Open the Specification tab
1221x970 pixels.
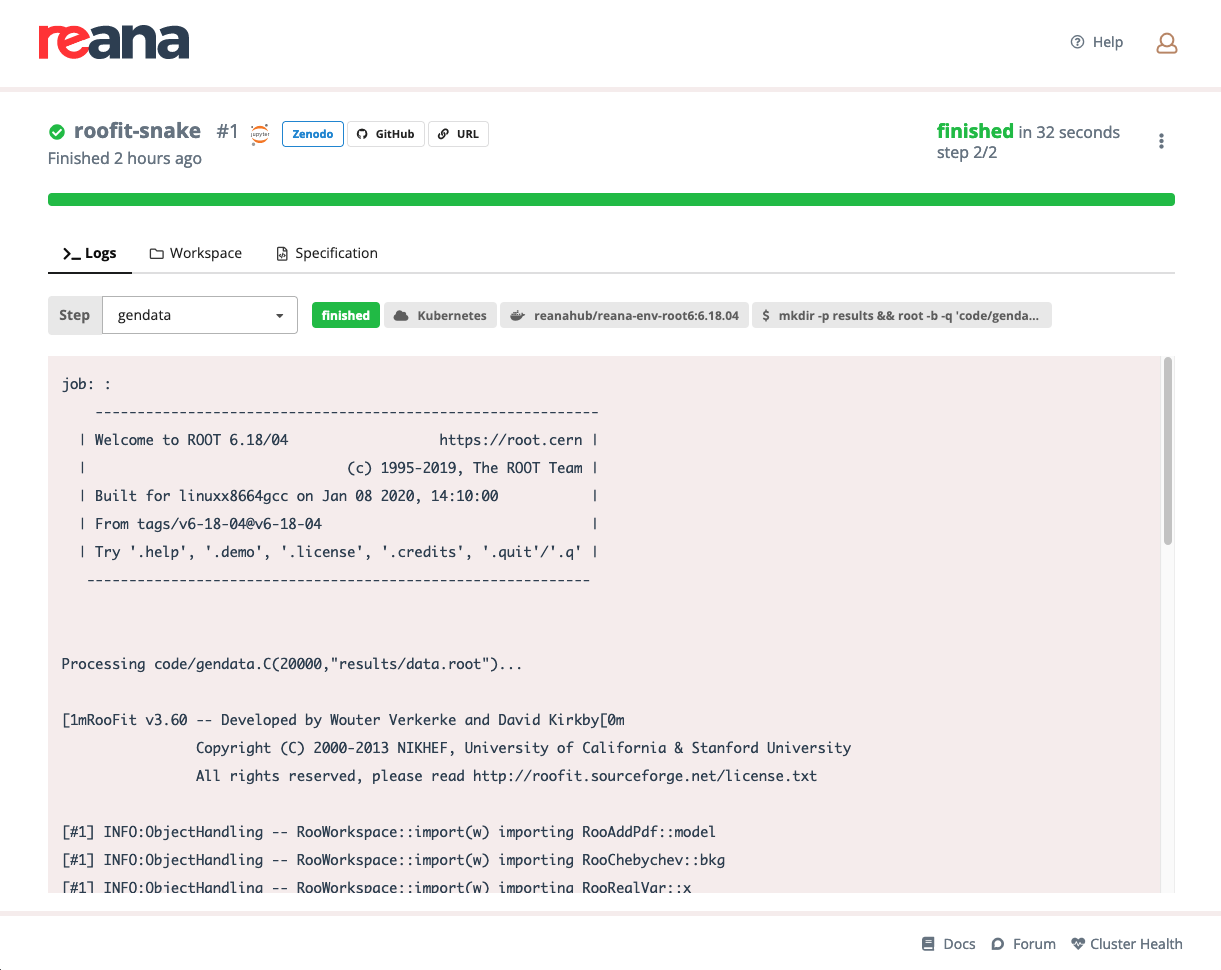tap(326, 253)
